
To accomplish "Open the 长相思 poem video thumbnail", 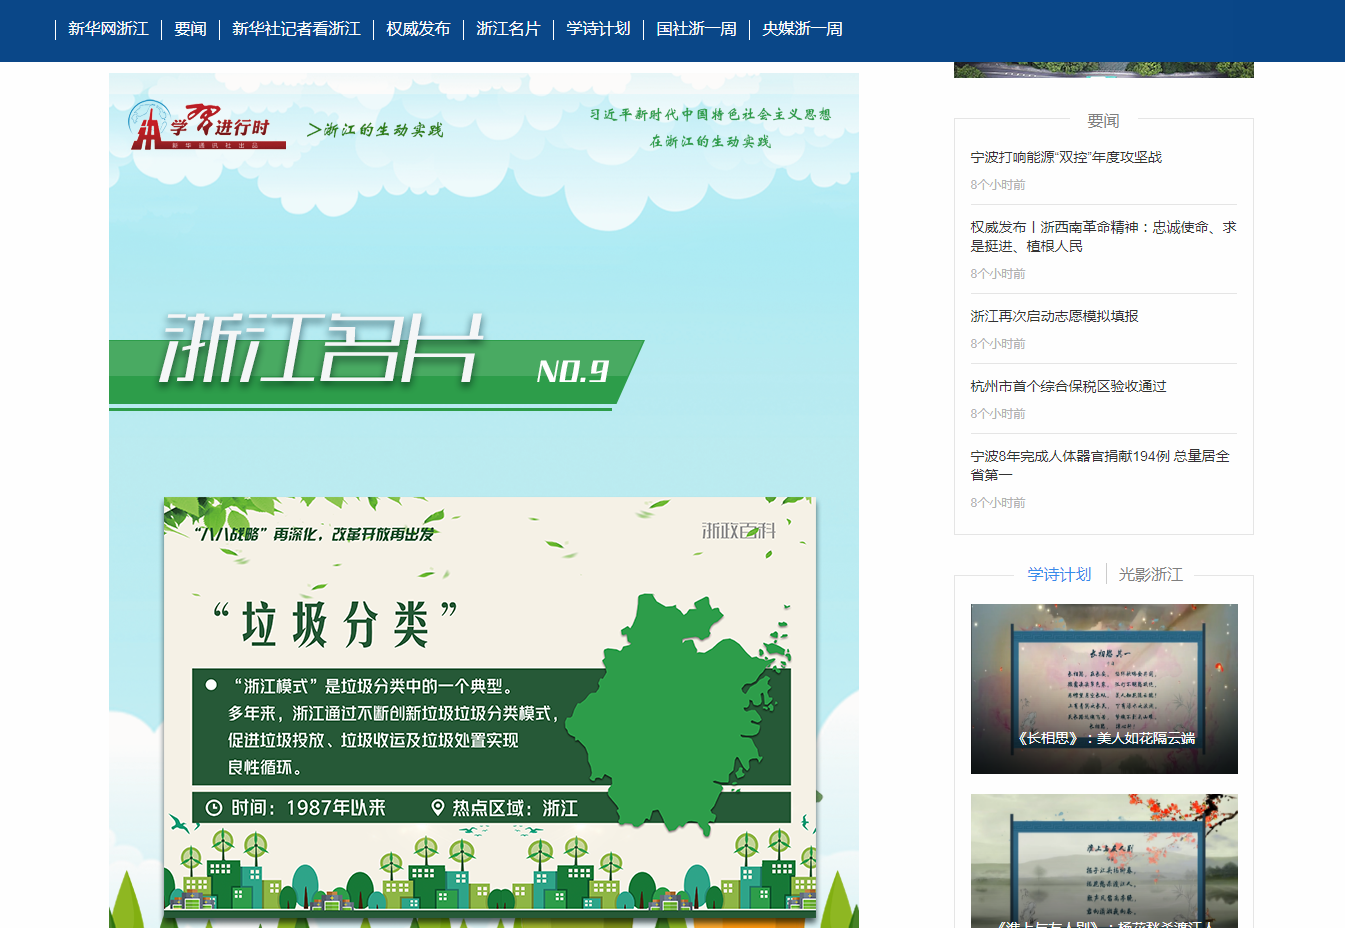I will pos(1104,688).
